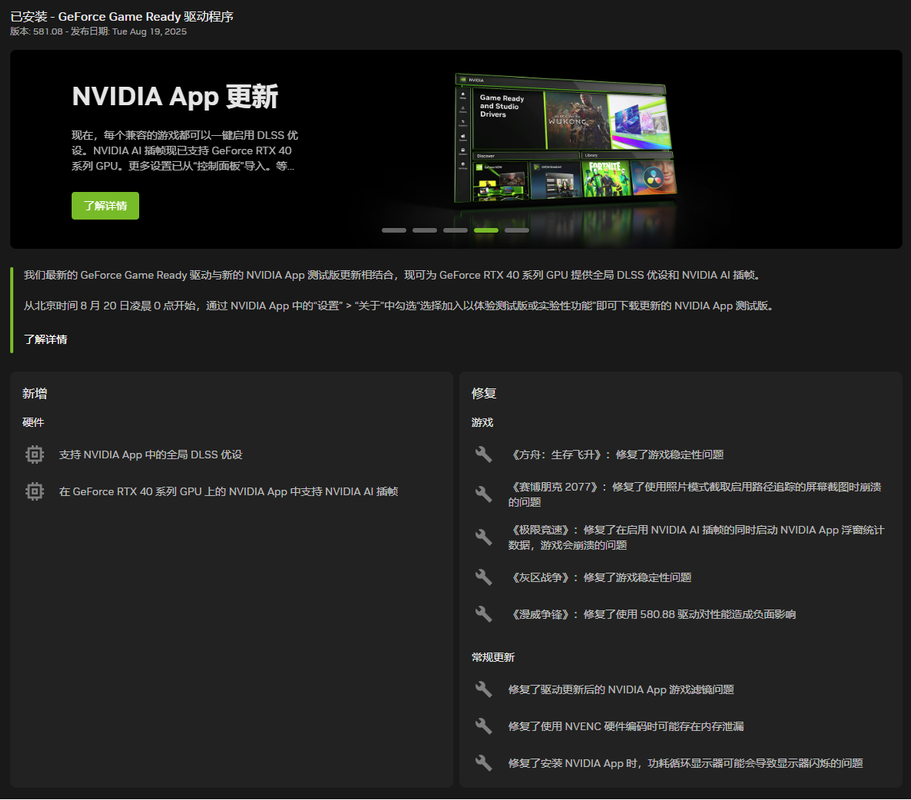Click the NVIDIA App preview image in banner
The width and height of the screenshot is (911, 800).
click(565, 138)
